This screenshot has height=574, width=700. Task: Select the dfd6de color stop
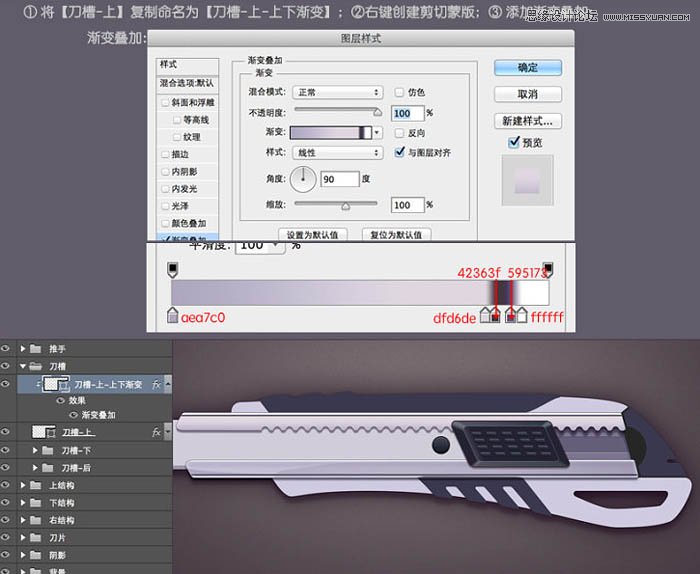coord(485,315)
